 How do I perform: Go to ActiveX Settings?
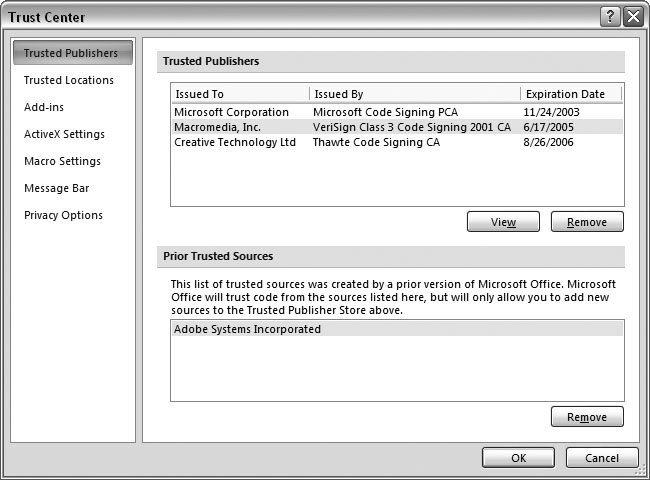click(x=64, y=134)
